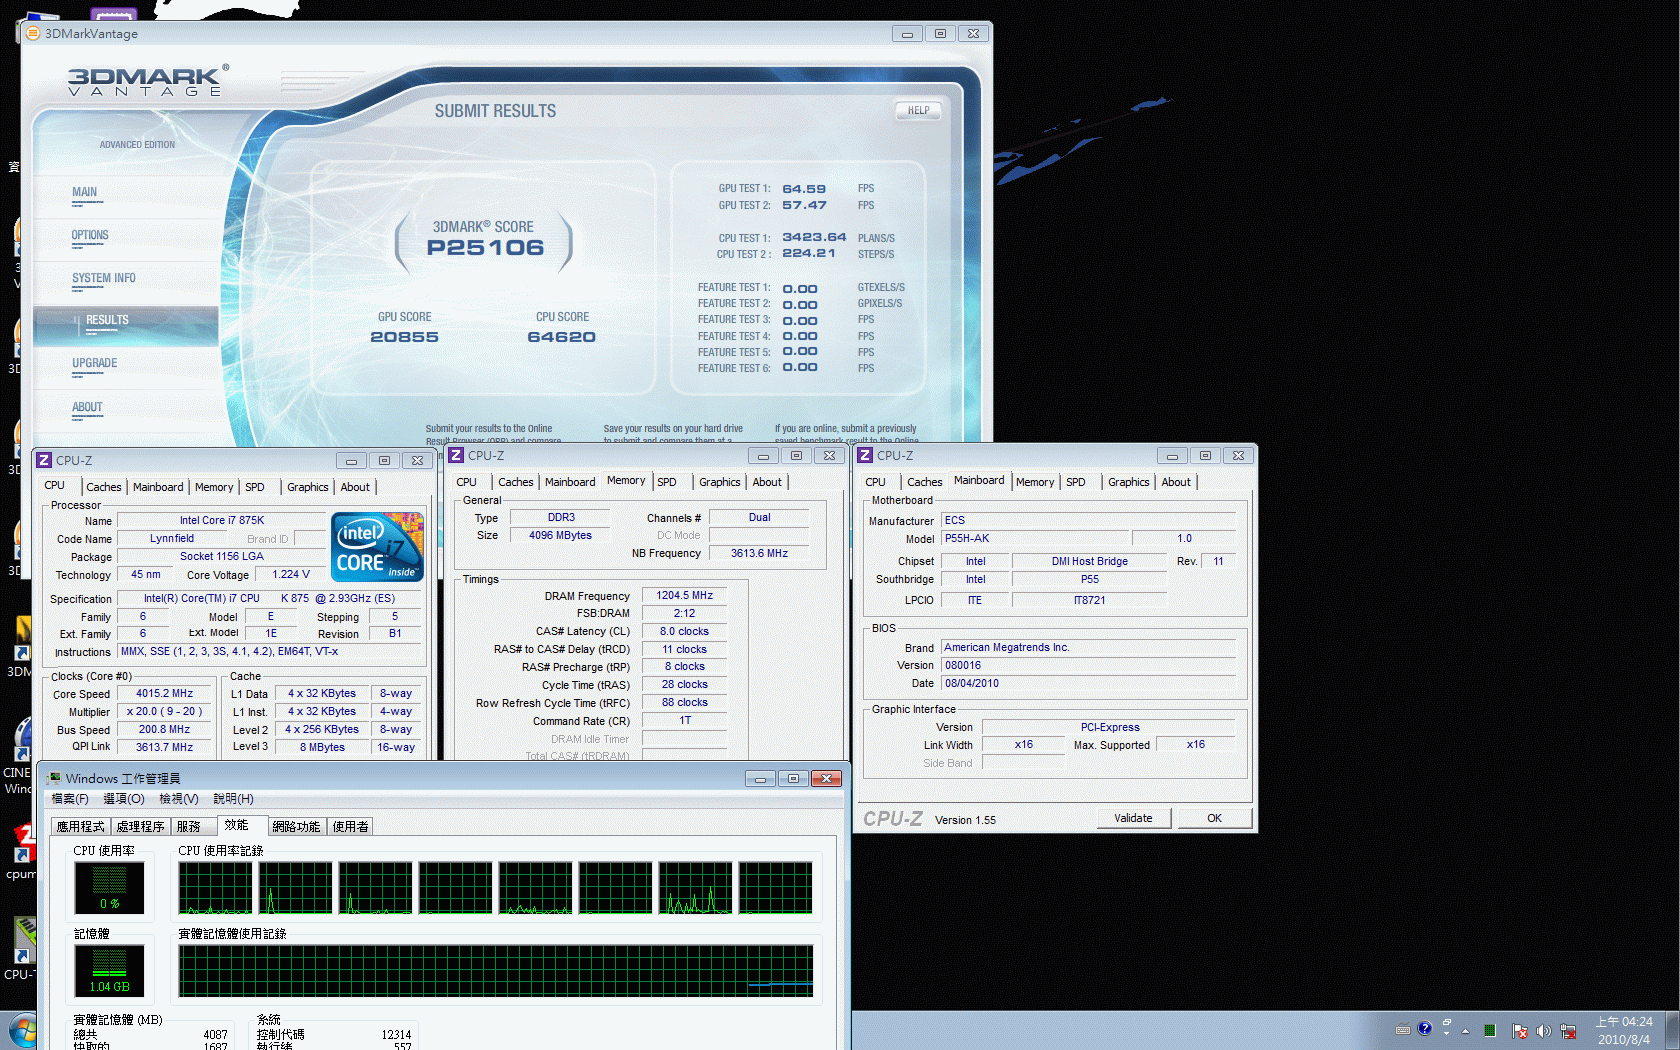
Task: Open the Action Center flag icon
Action: 1520,1031
